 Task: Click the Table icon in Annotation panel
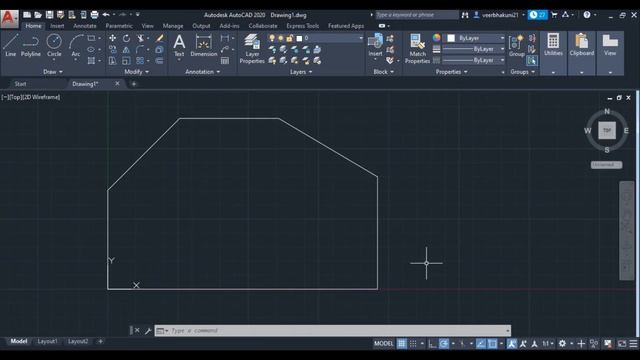225,61
